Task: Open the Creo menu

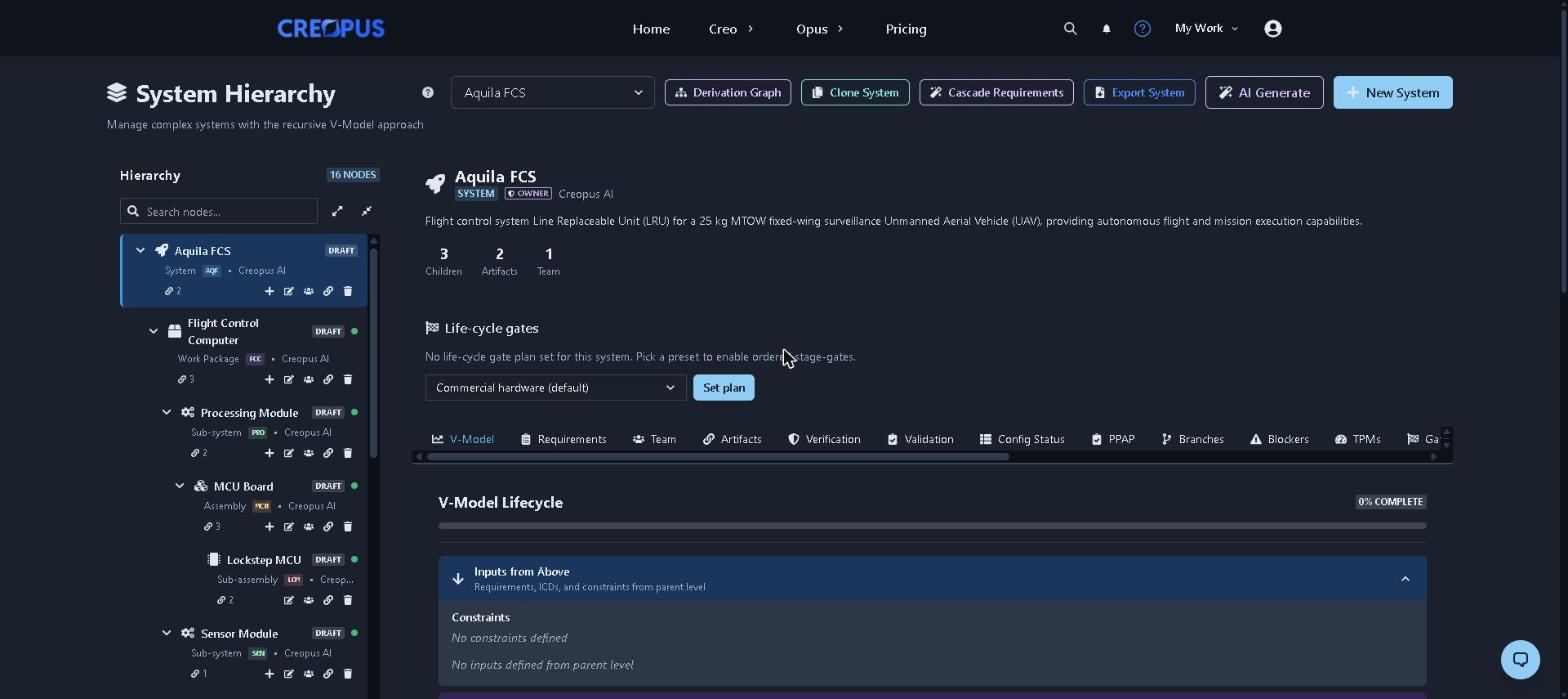Action: tap(731, 29)
